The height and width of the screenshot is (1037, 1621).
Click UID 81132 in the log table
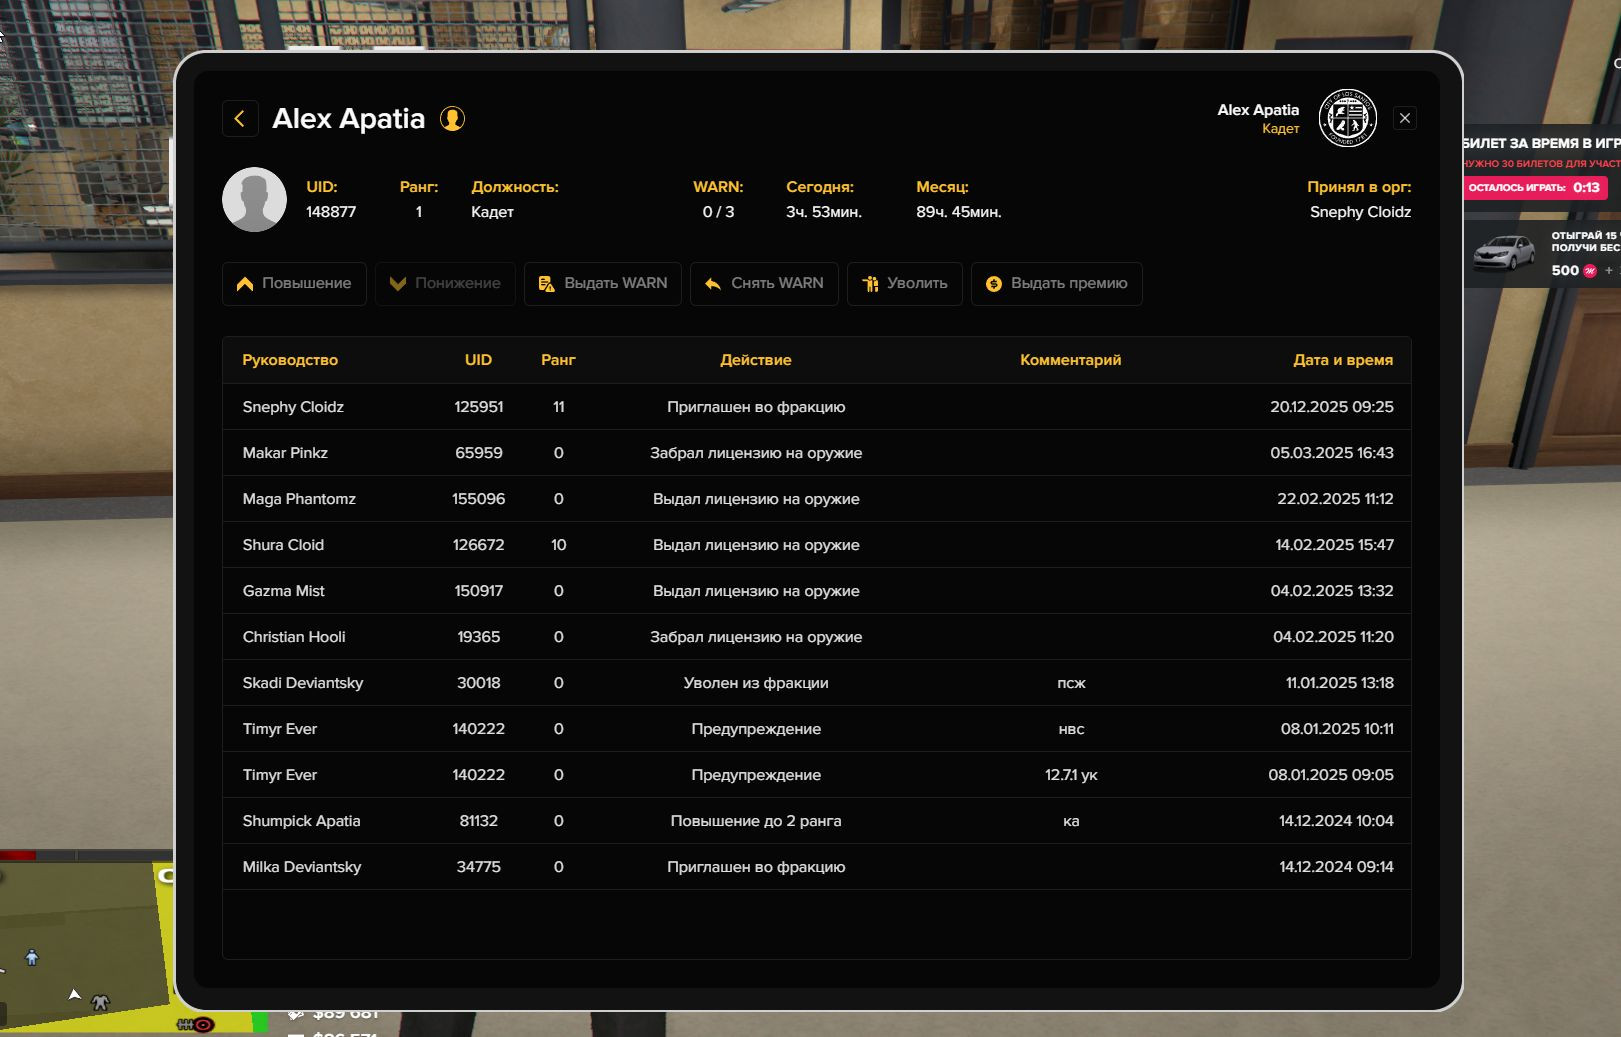point(479,821)
